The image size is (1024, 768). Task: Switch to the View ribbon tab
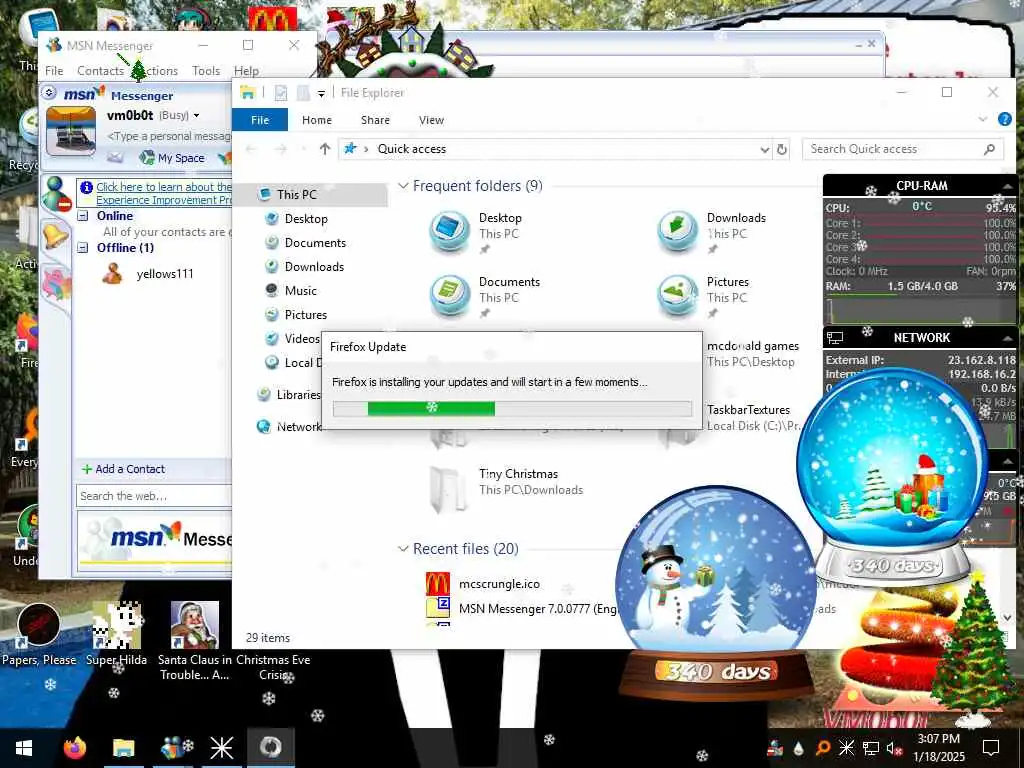[x=431, y=120]
